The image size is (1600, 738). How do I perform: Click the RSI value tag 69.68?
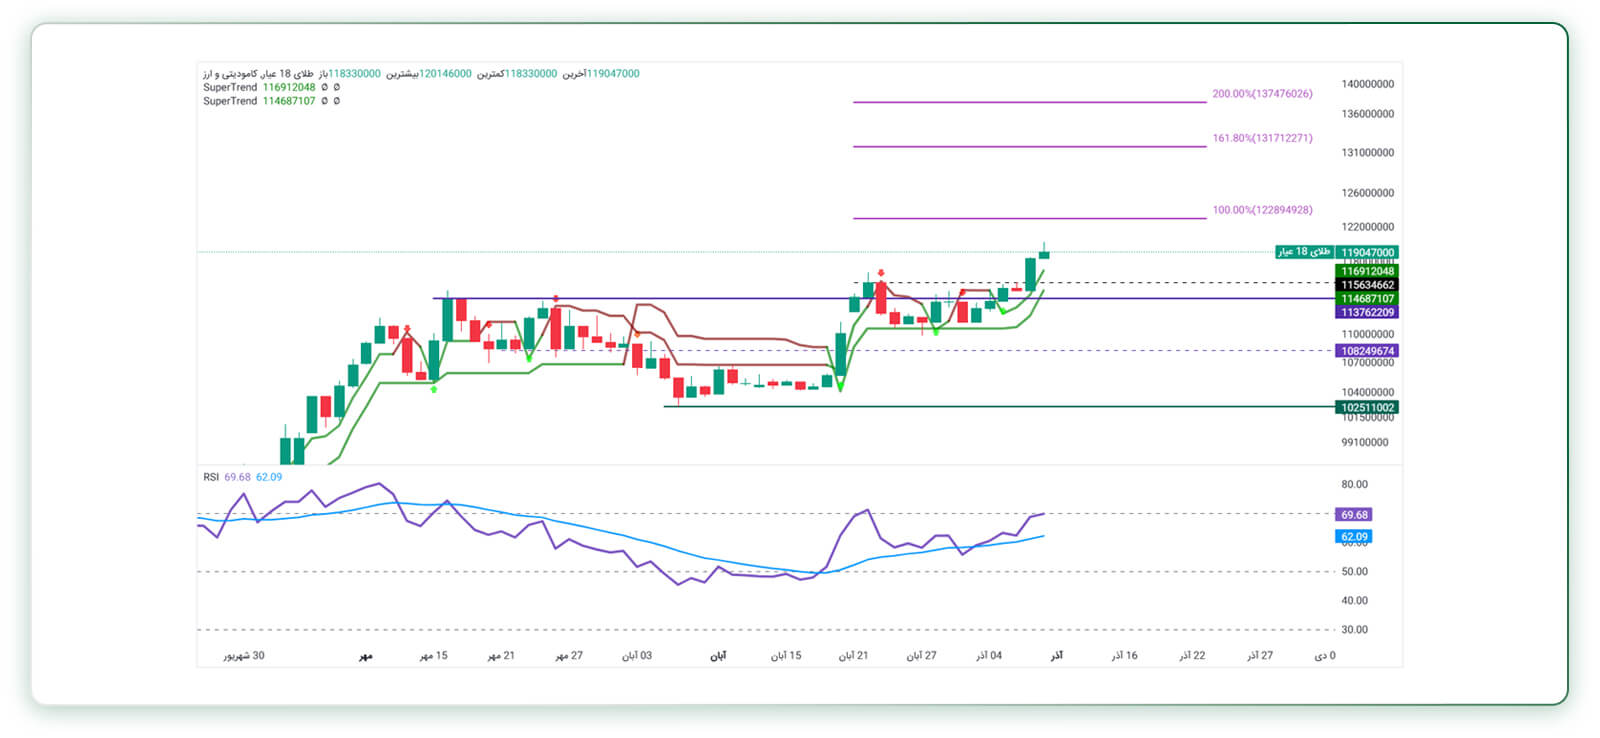tap(1354, 515)
